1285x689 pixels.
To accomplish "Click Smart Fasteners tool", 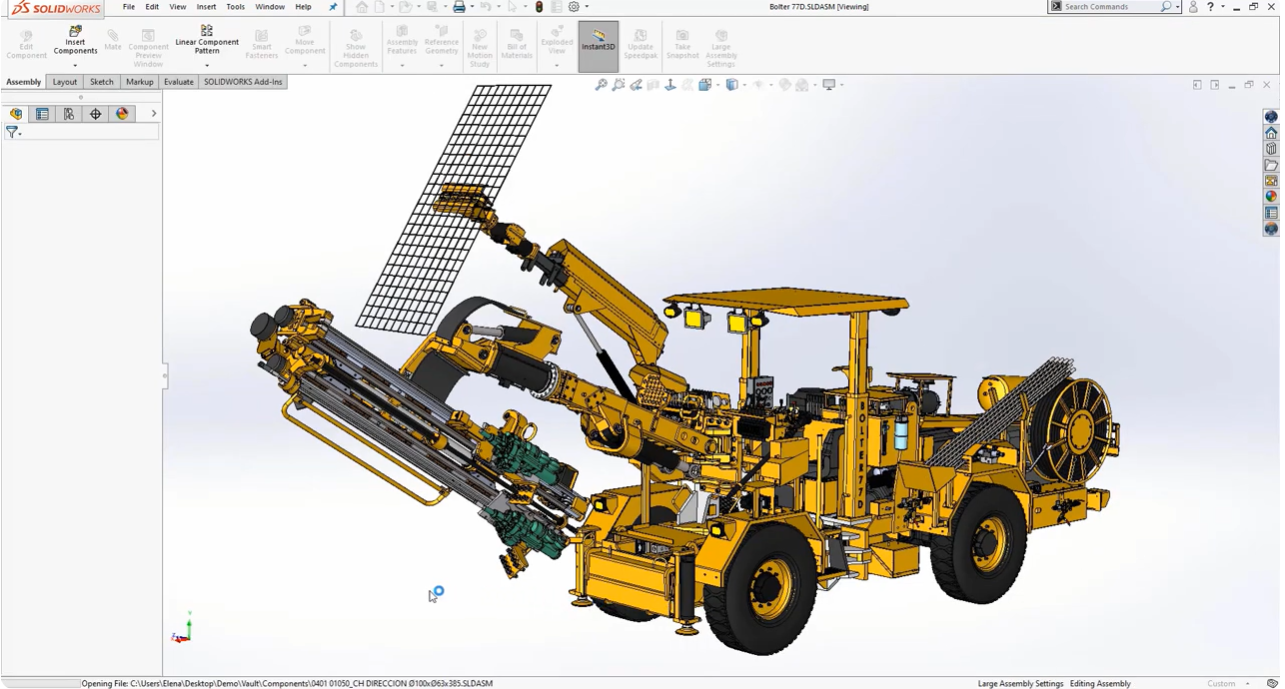I will tap(261, 45).
